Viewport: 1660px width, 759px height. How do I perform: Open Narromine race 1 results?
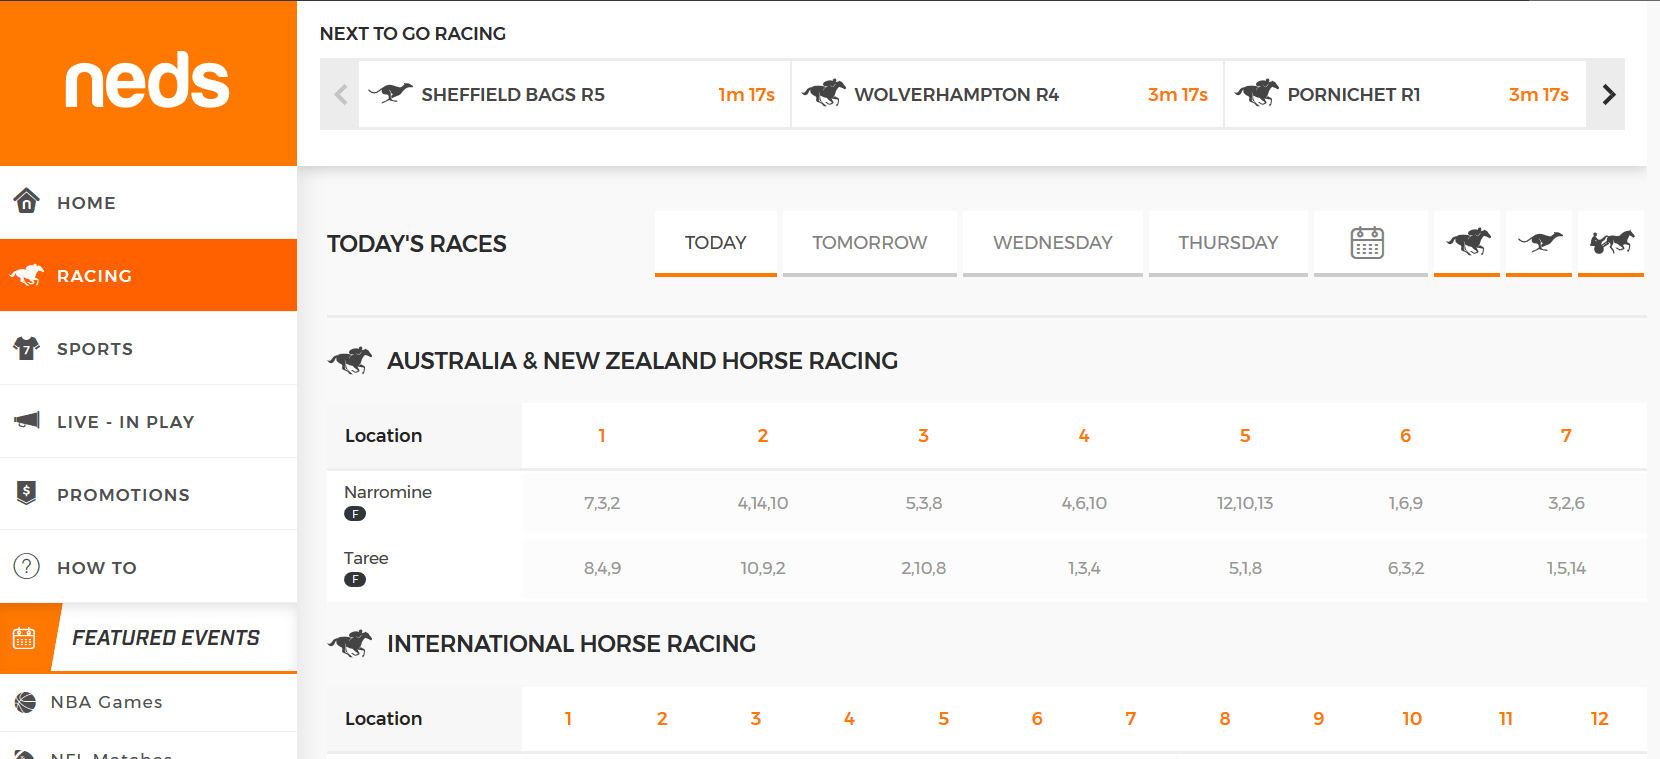[602, 503]
